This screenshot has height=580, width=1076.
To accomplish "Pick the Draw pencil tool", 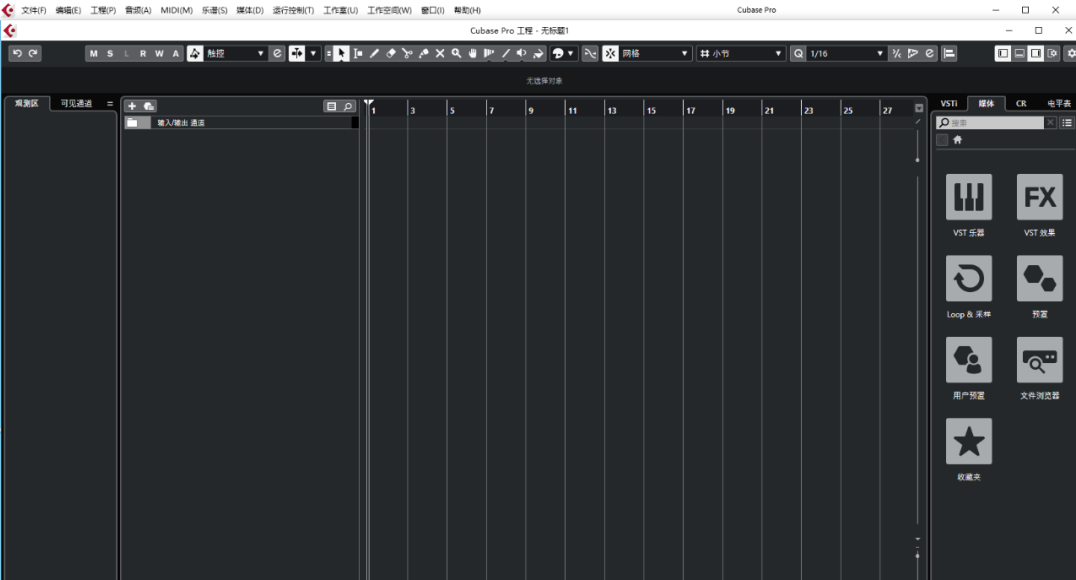I will click(x=374, y=53).
